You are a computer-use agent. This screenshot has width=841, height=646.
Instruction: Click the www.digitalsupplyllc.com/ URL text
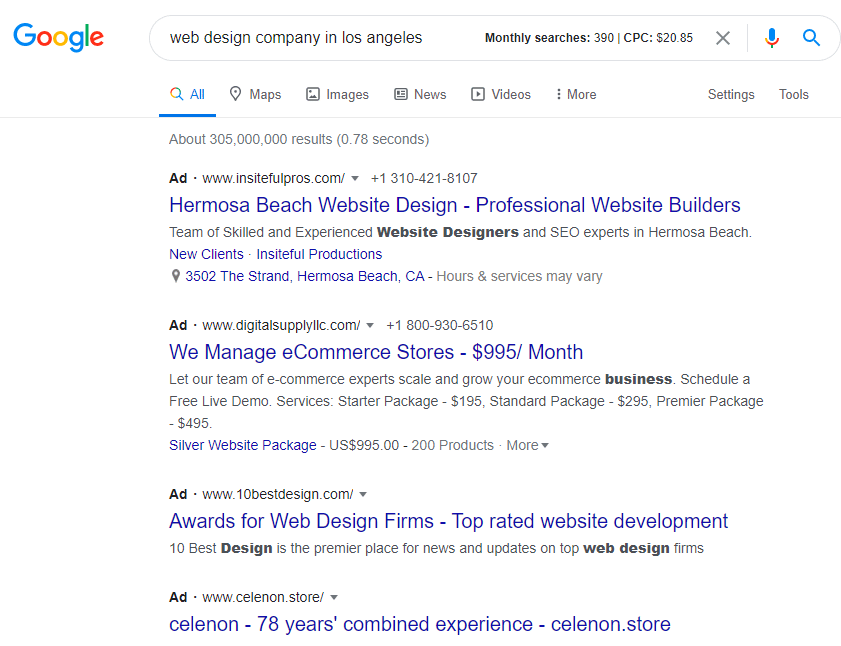pos(281,325)
